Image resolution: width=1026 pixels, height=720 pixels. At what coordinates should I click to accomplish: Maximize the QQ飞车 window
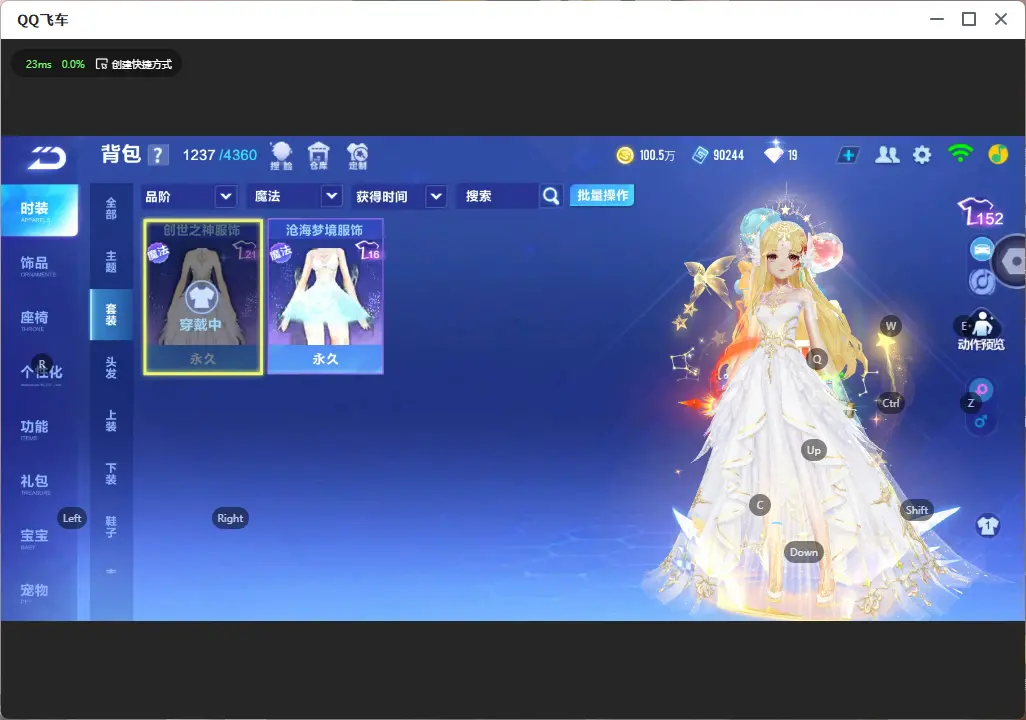point(969,20)
